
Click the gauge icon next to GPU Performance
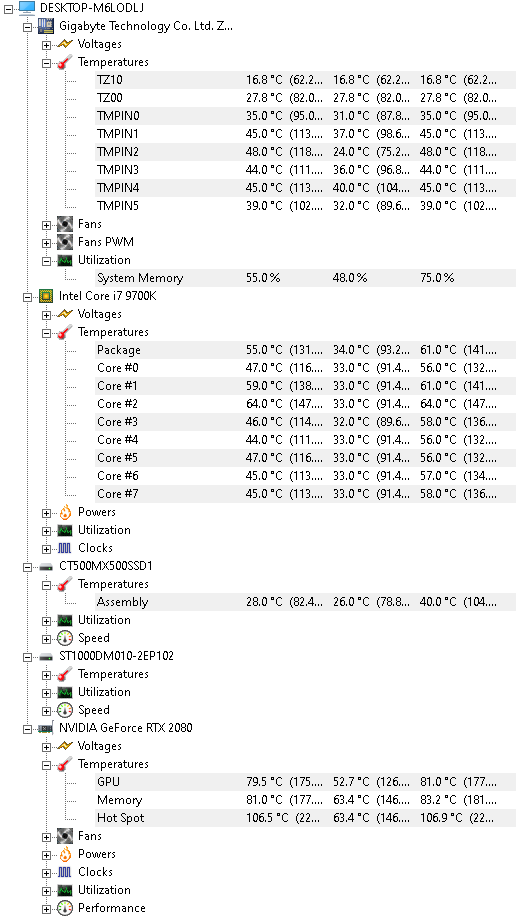65,908
